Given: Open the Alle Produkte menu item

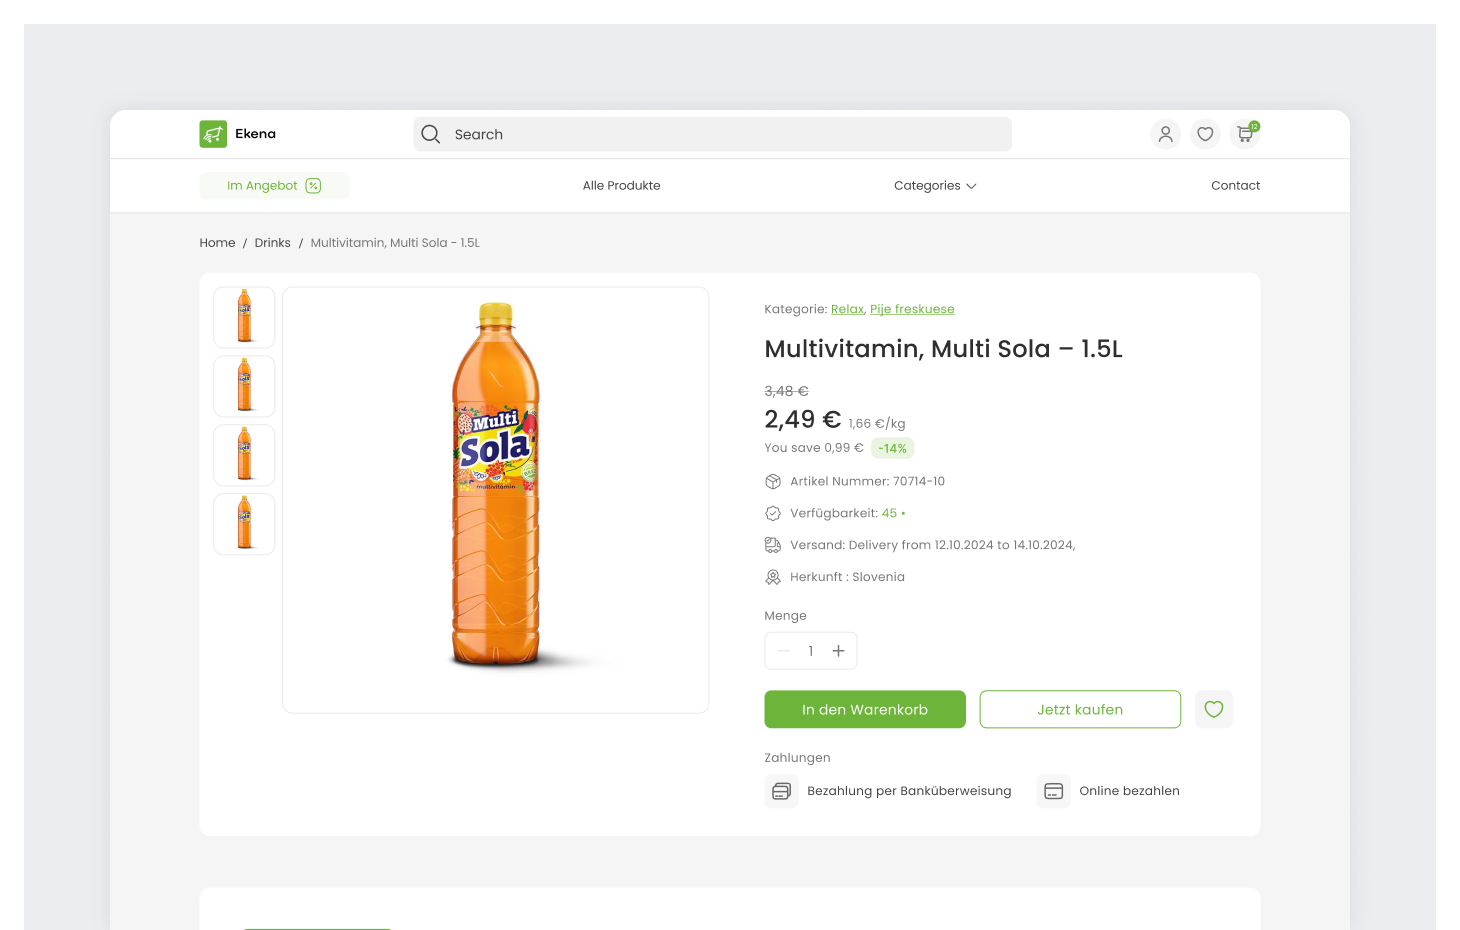Looking at the screenshot, I should (621, 185).
